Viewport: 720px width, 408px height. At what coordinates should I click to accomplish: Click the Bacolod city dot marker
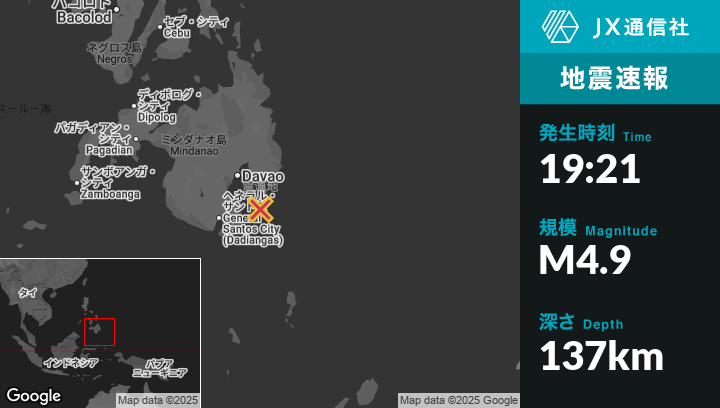tap(117, 10)
